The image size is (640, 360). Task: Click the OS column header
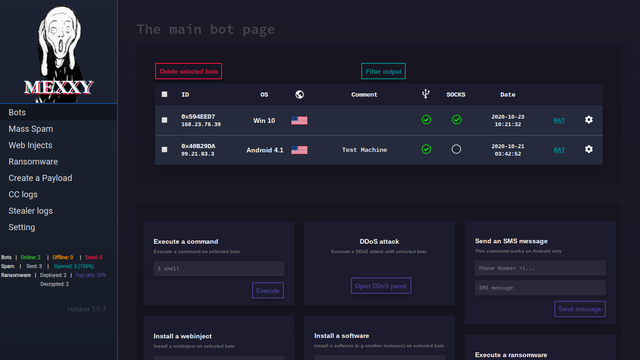(264, 94)
